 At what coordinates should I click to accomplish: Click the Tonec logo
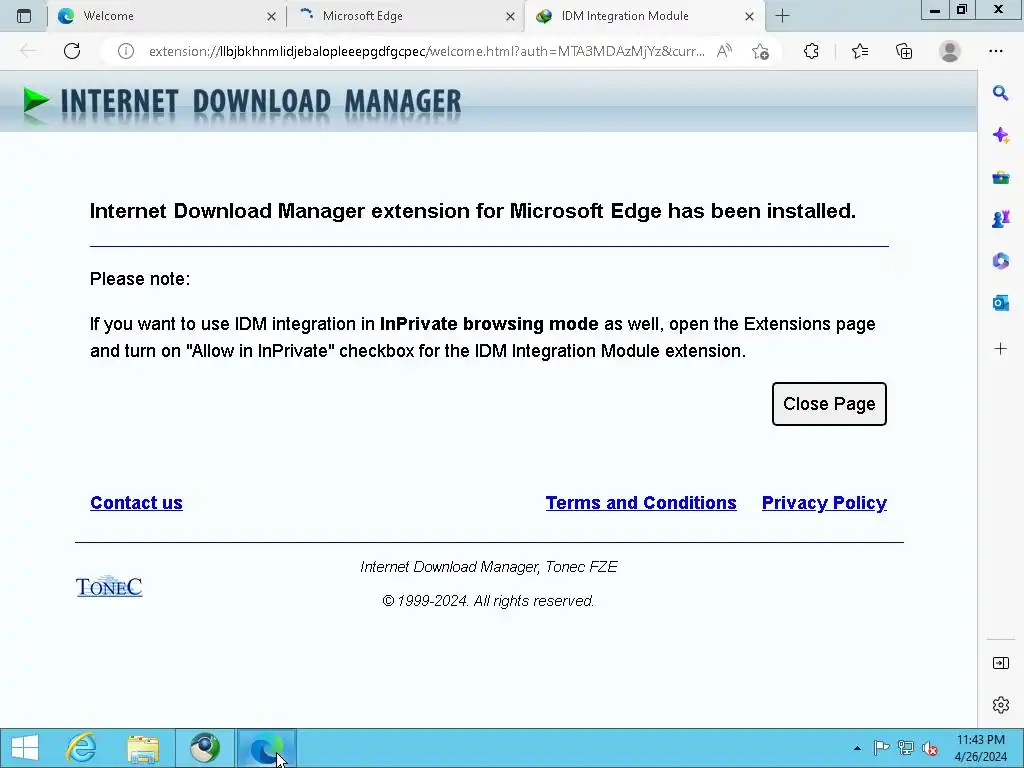pyautogui.click(x=109, y=586)
